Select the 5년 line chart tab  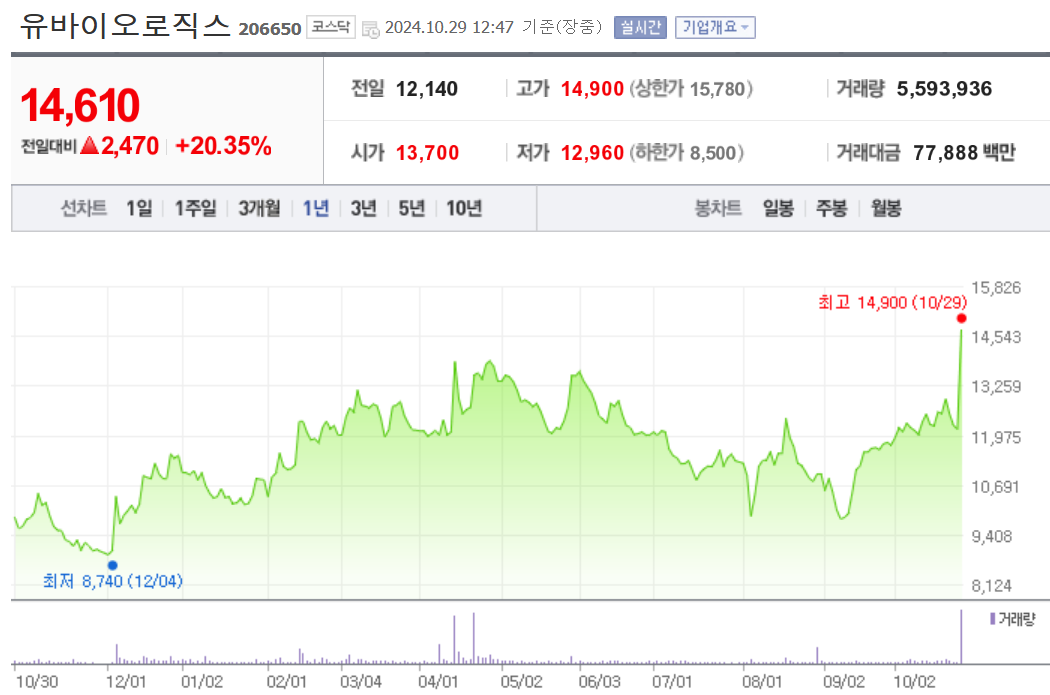(412, 208)
